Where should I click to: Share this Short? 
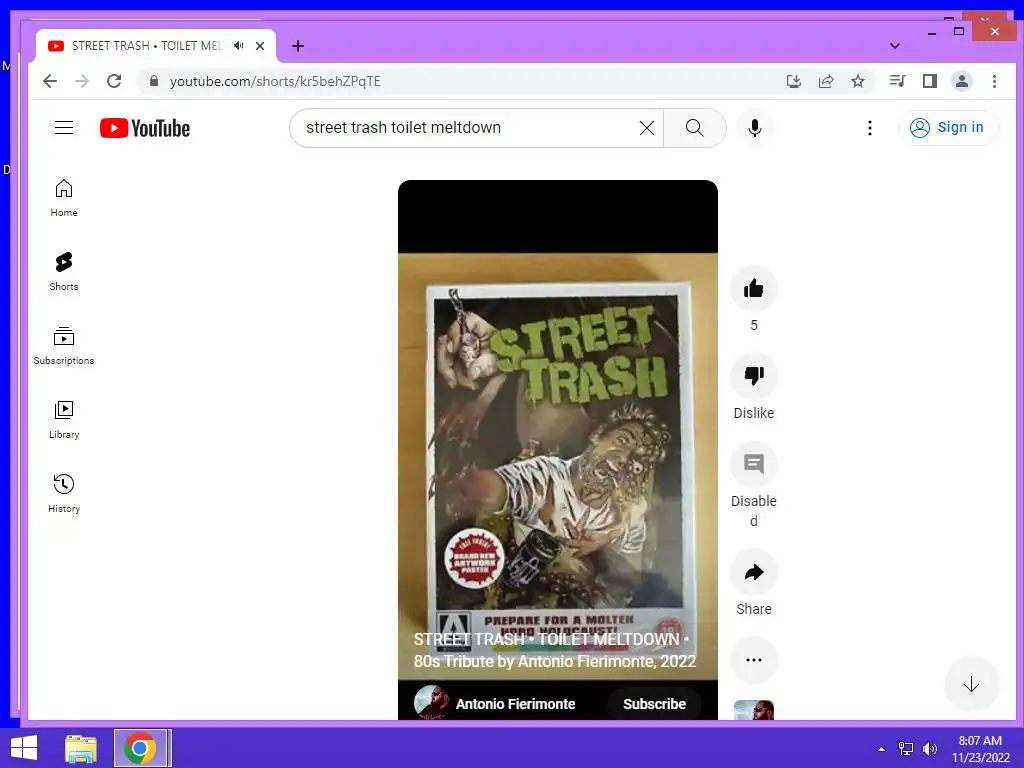tap(754, 572)
